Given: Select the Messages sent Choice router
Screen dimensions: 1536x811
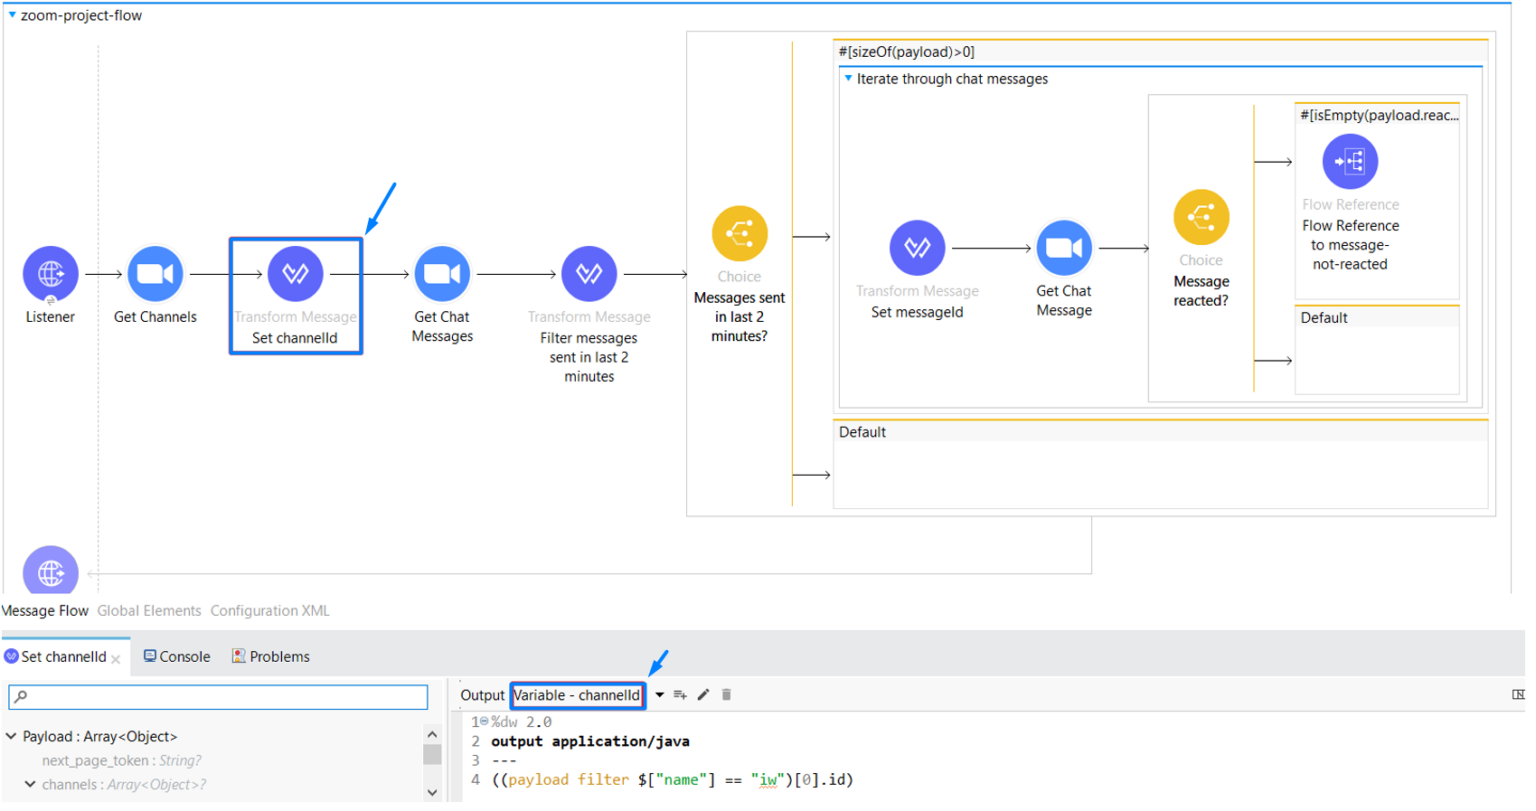Looking at the screenshot, I should coord(739,233).
